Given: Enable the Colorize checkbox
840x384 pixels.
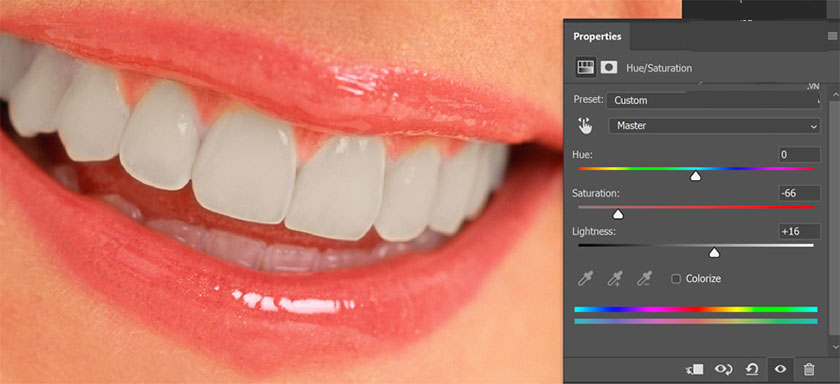Looking at the screenshot, I should tap(676, 278).
